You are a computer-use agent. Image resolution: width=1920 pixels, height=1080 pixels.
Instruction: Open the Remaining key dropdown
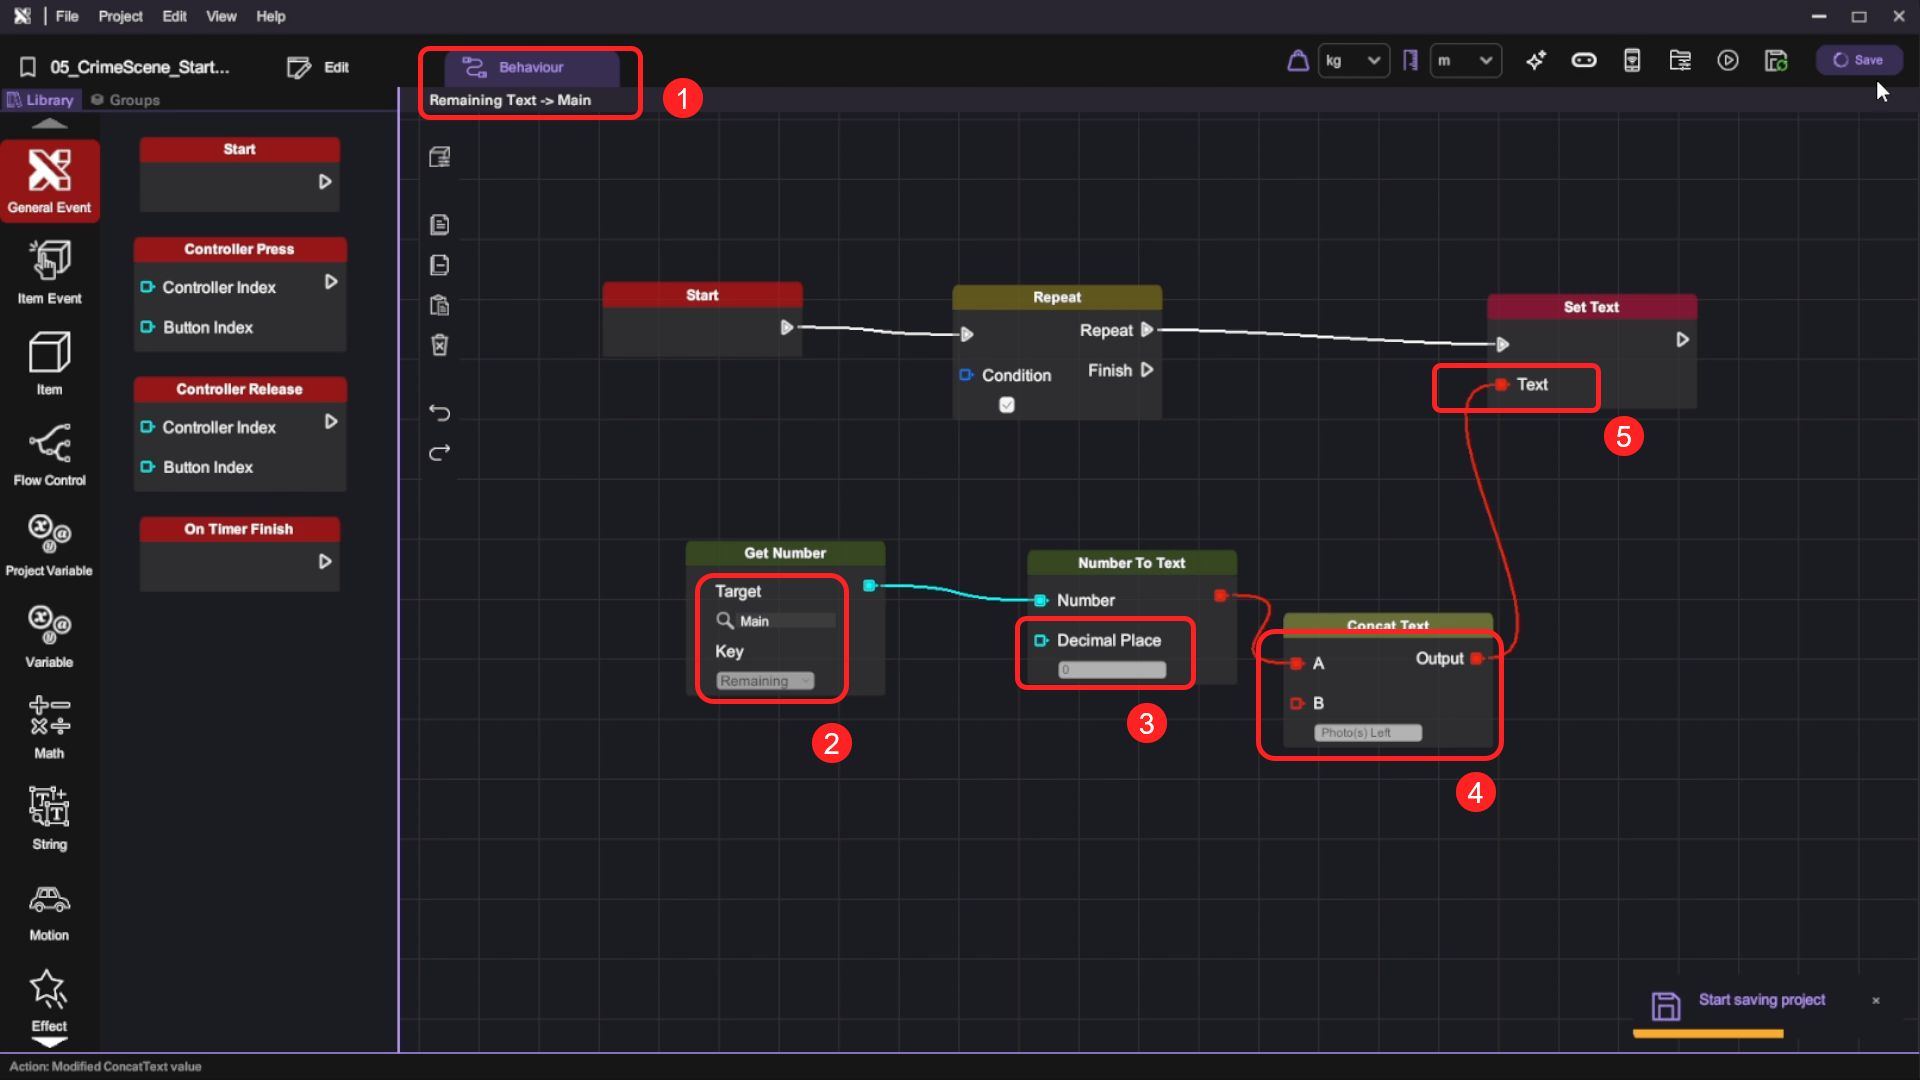[x=765, y=681]
